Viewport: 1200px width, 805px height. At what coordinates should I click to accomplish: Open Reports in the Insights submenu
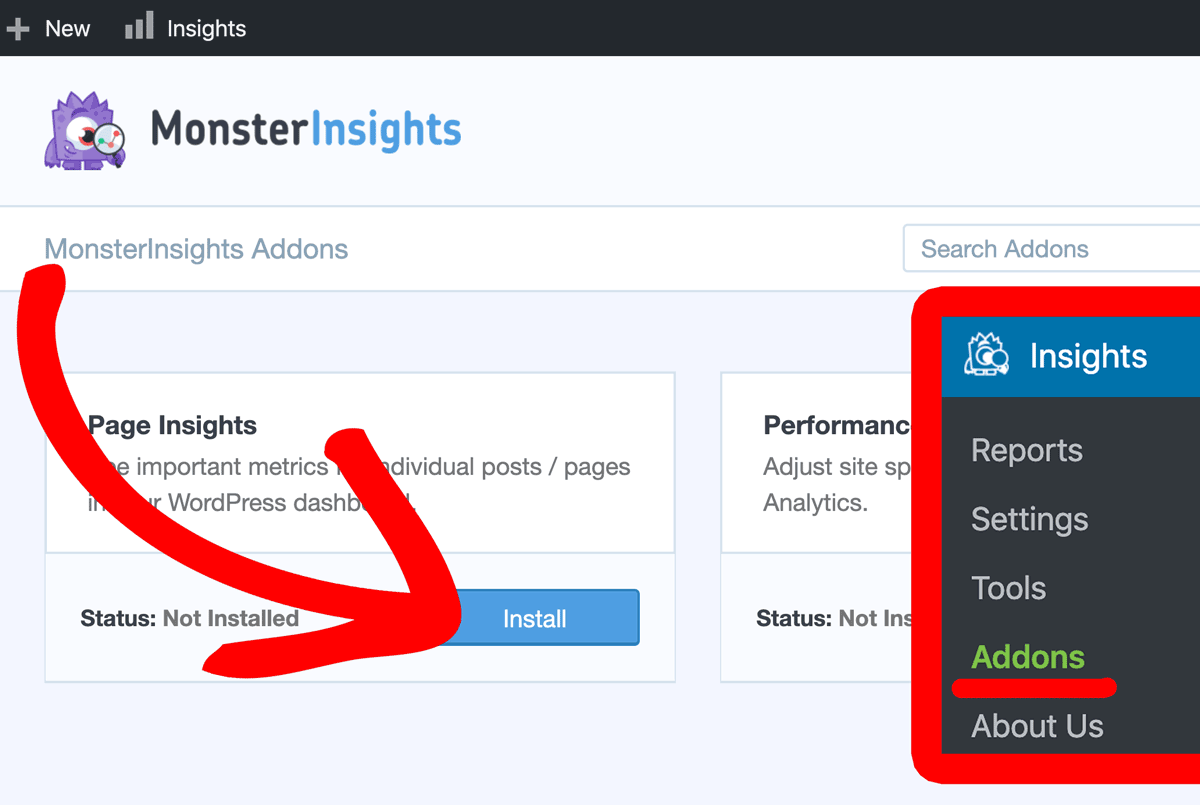point(1027,450)
